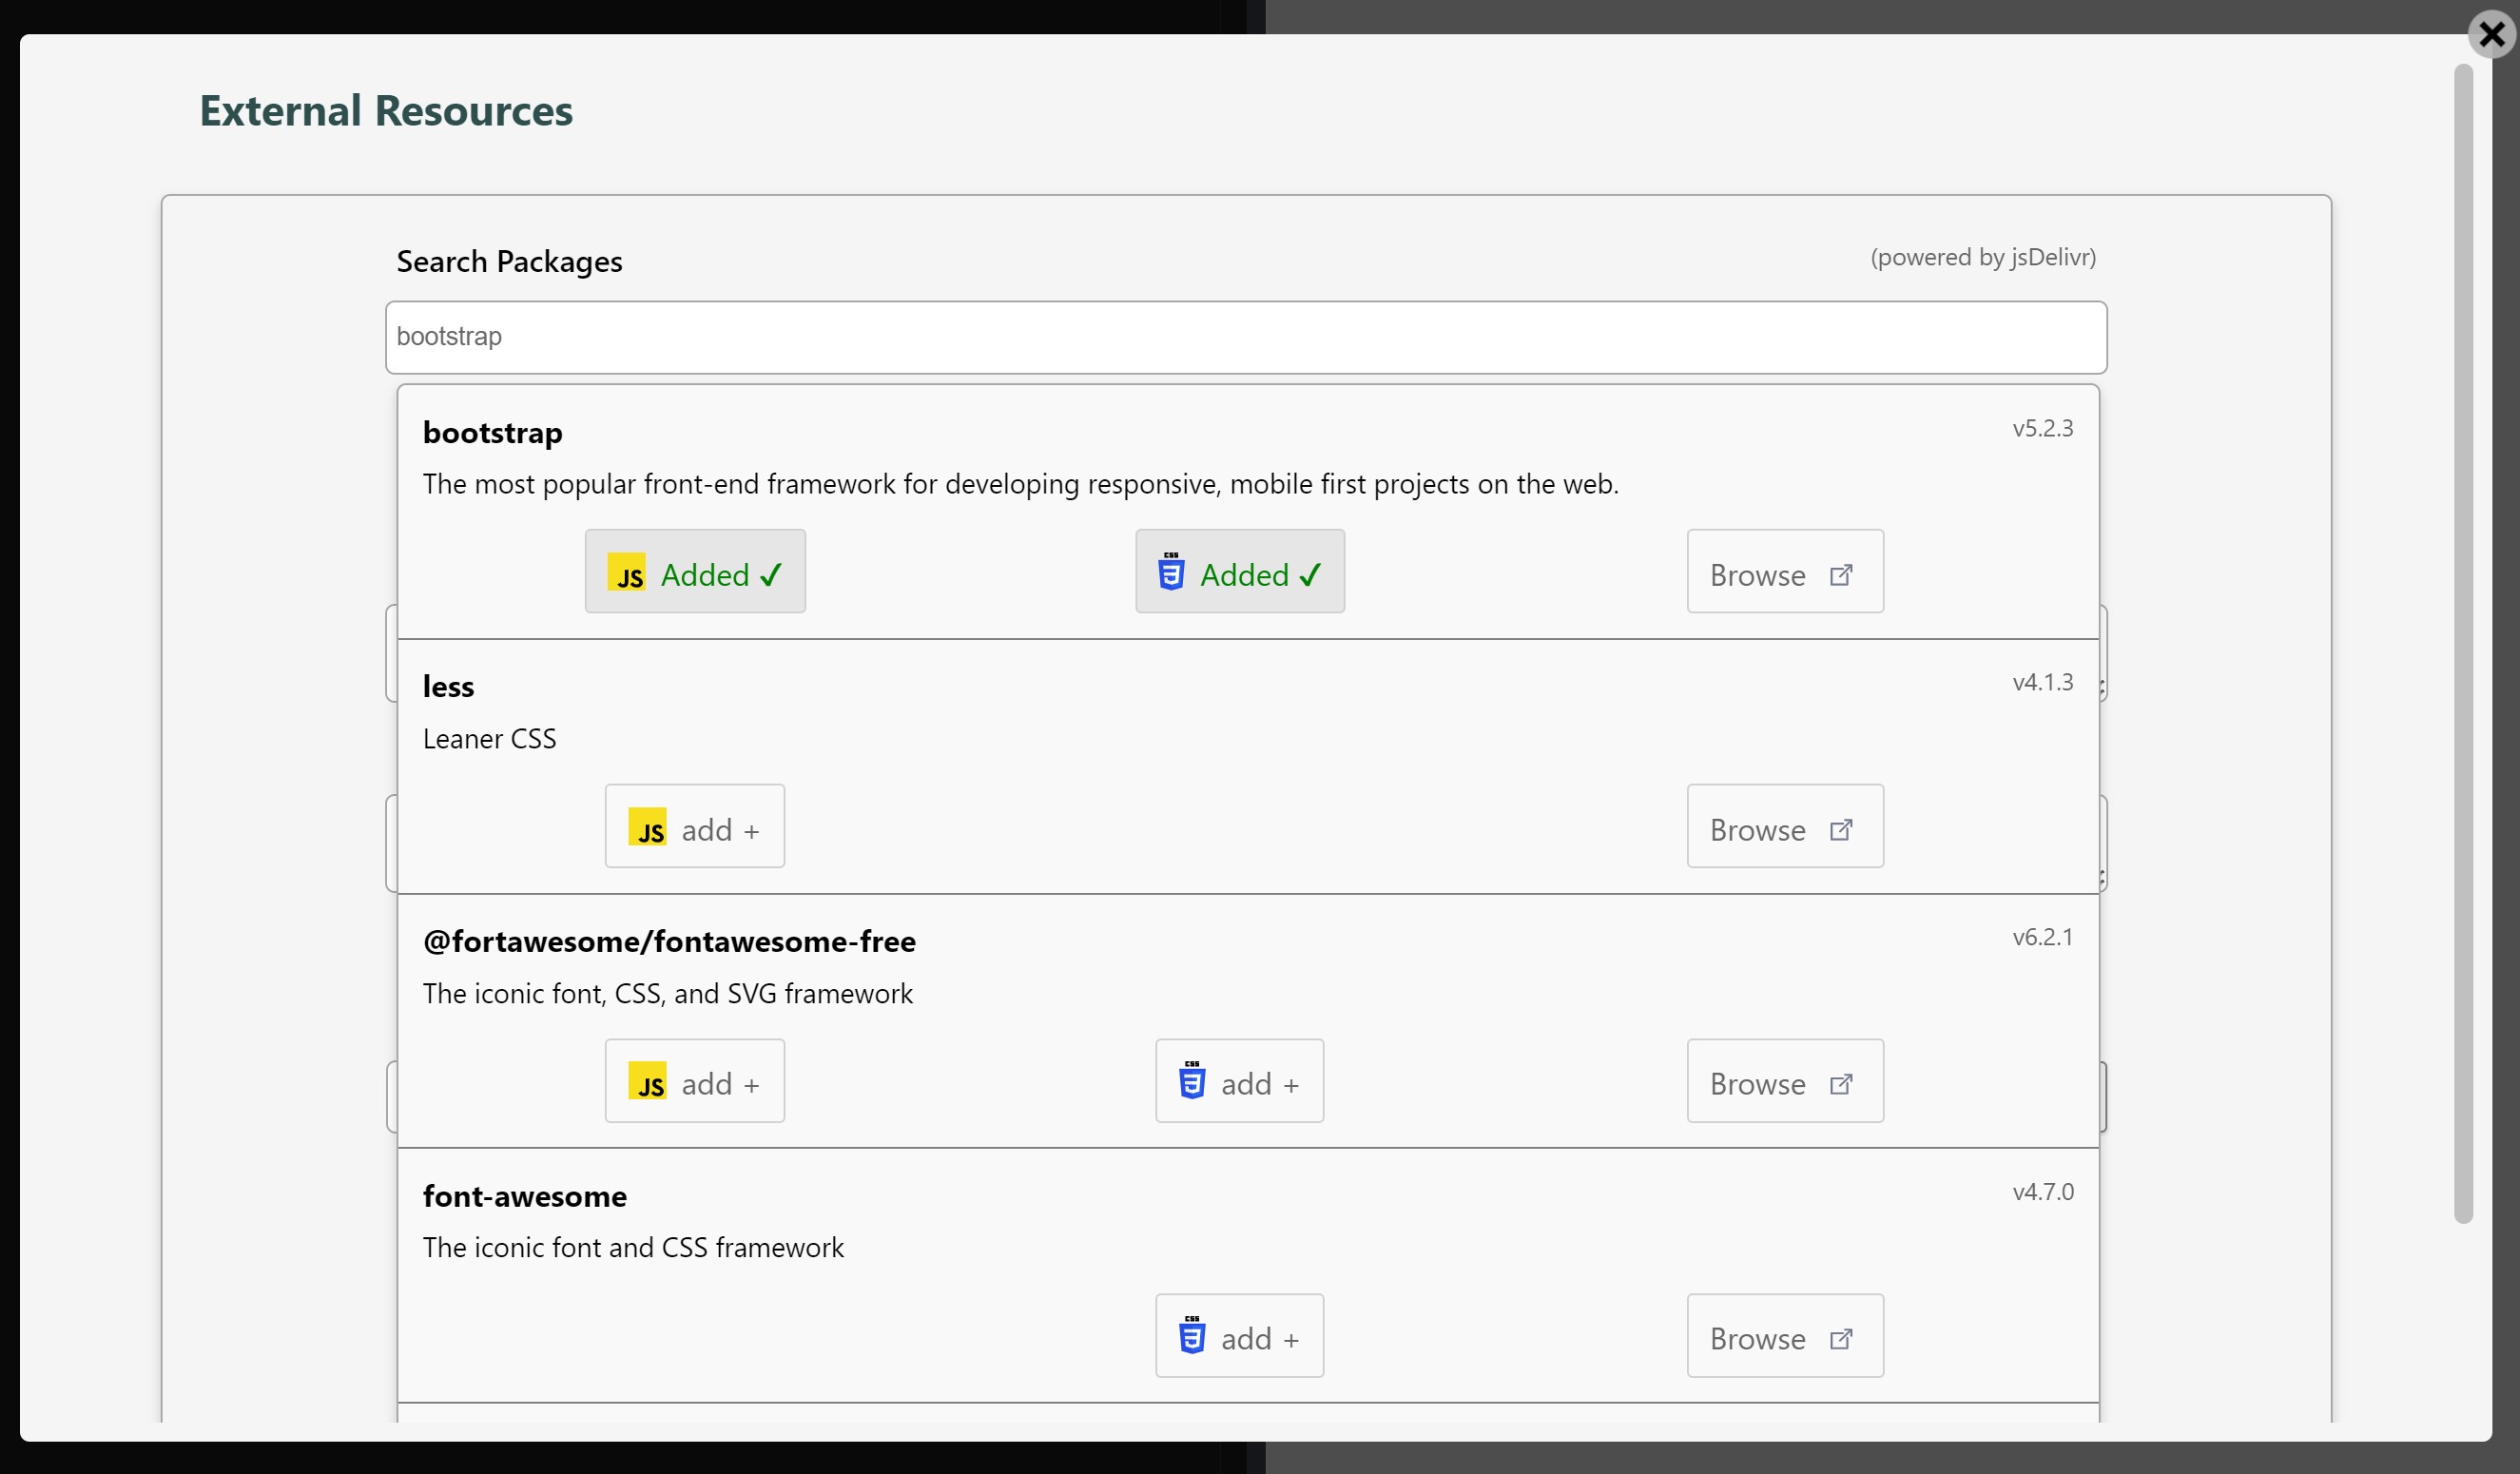The width and height of the screenshot is (2520, 1474).
Task: Add fontawesome-free CSS to the pen
Action: [1239, 1081]
